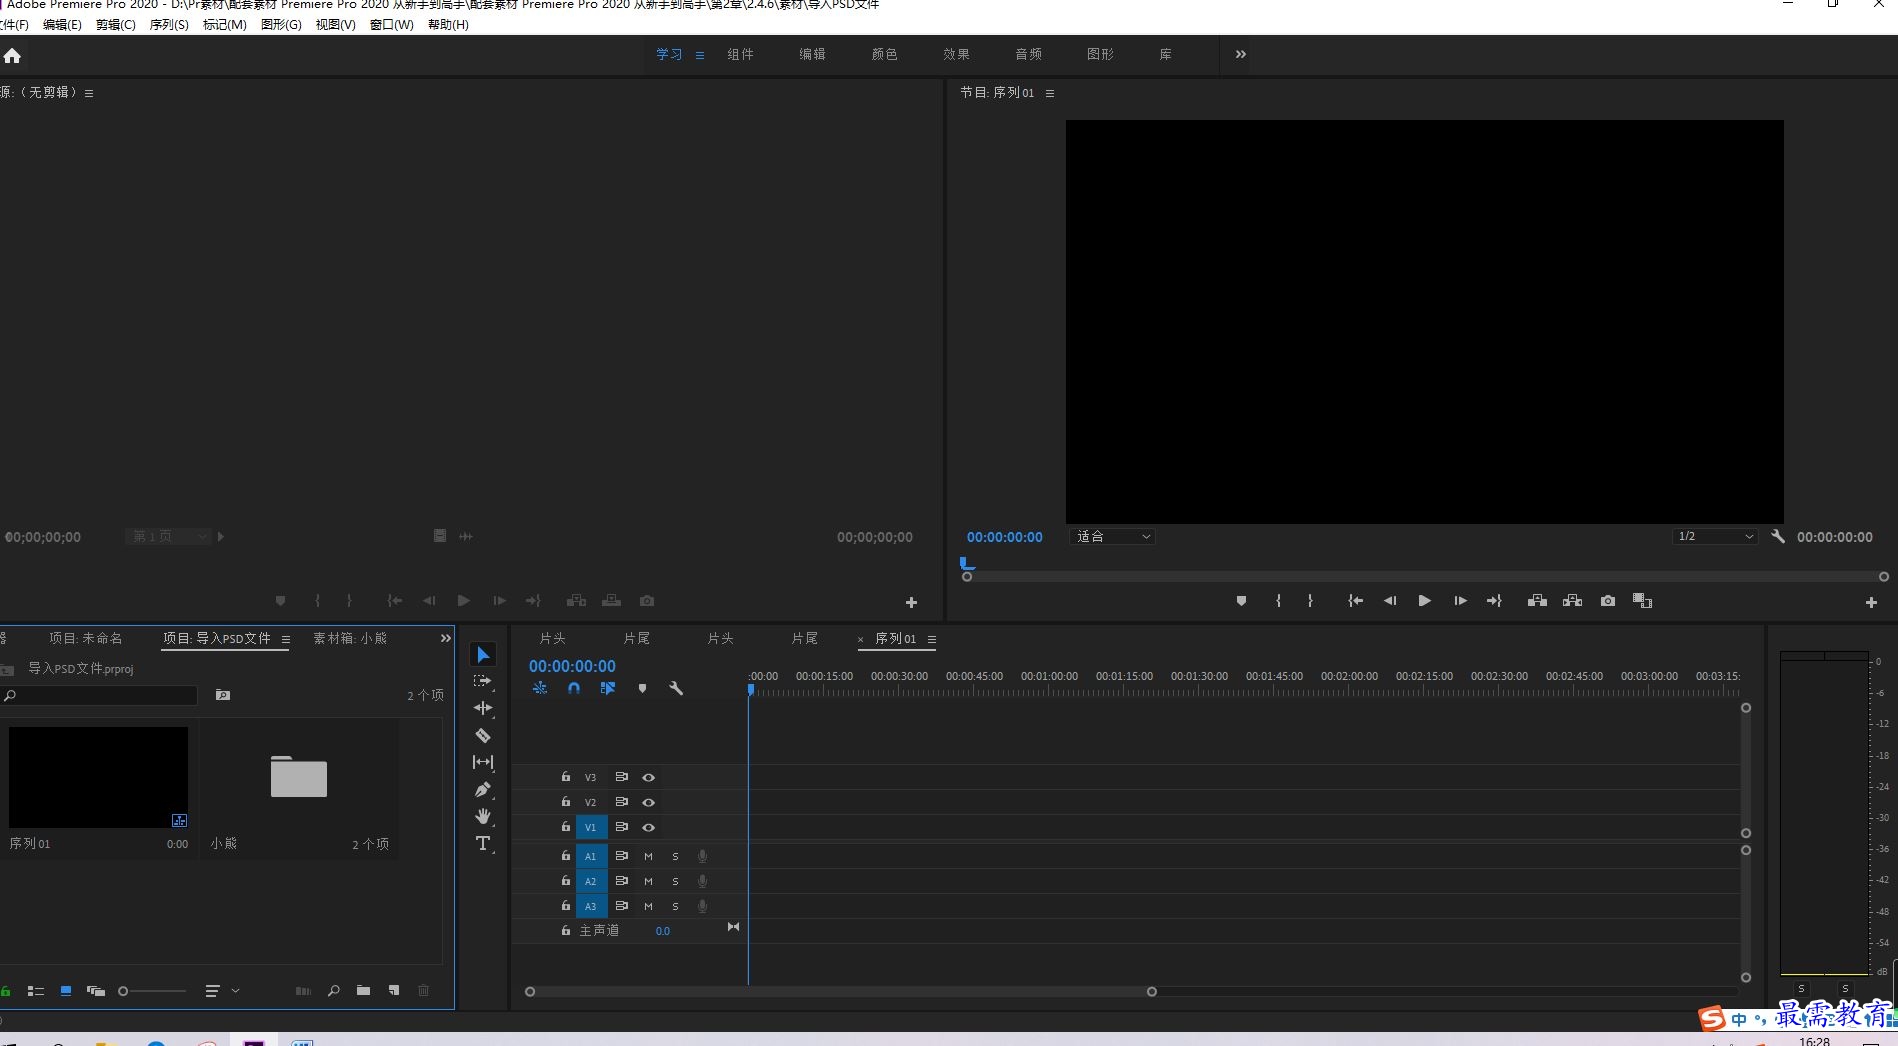Image resolution: width=1898 pixels, height=1046 pixels.
Task: Open timeline display settings wrench
Action: pyautogui.click(x=676, y=688)
